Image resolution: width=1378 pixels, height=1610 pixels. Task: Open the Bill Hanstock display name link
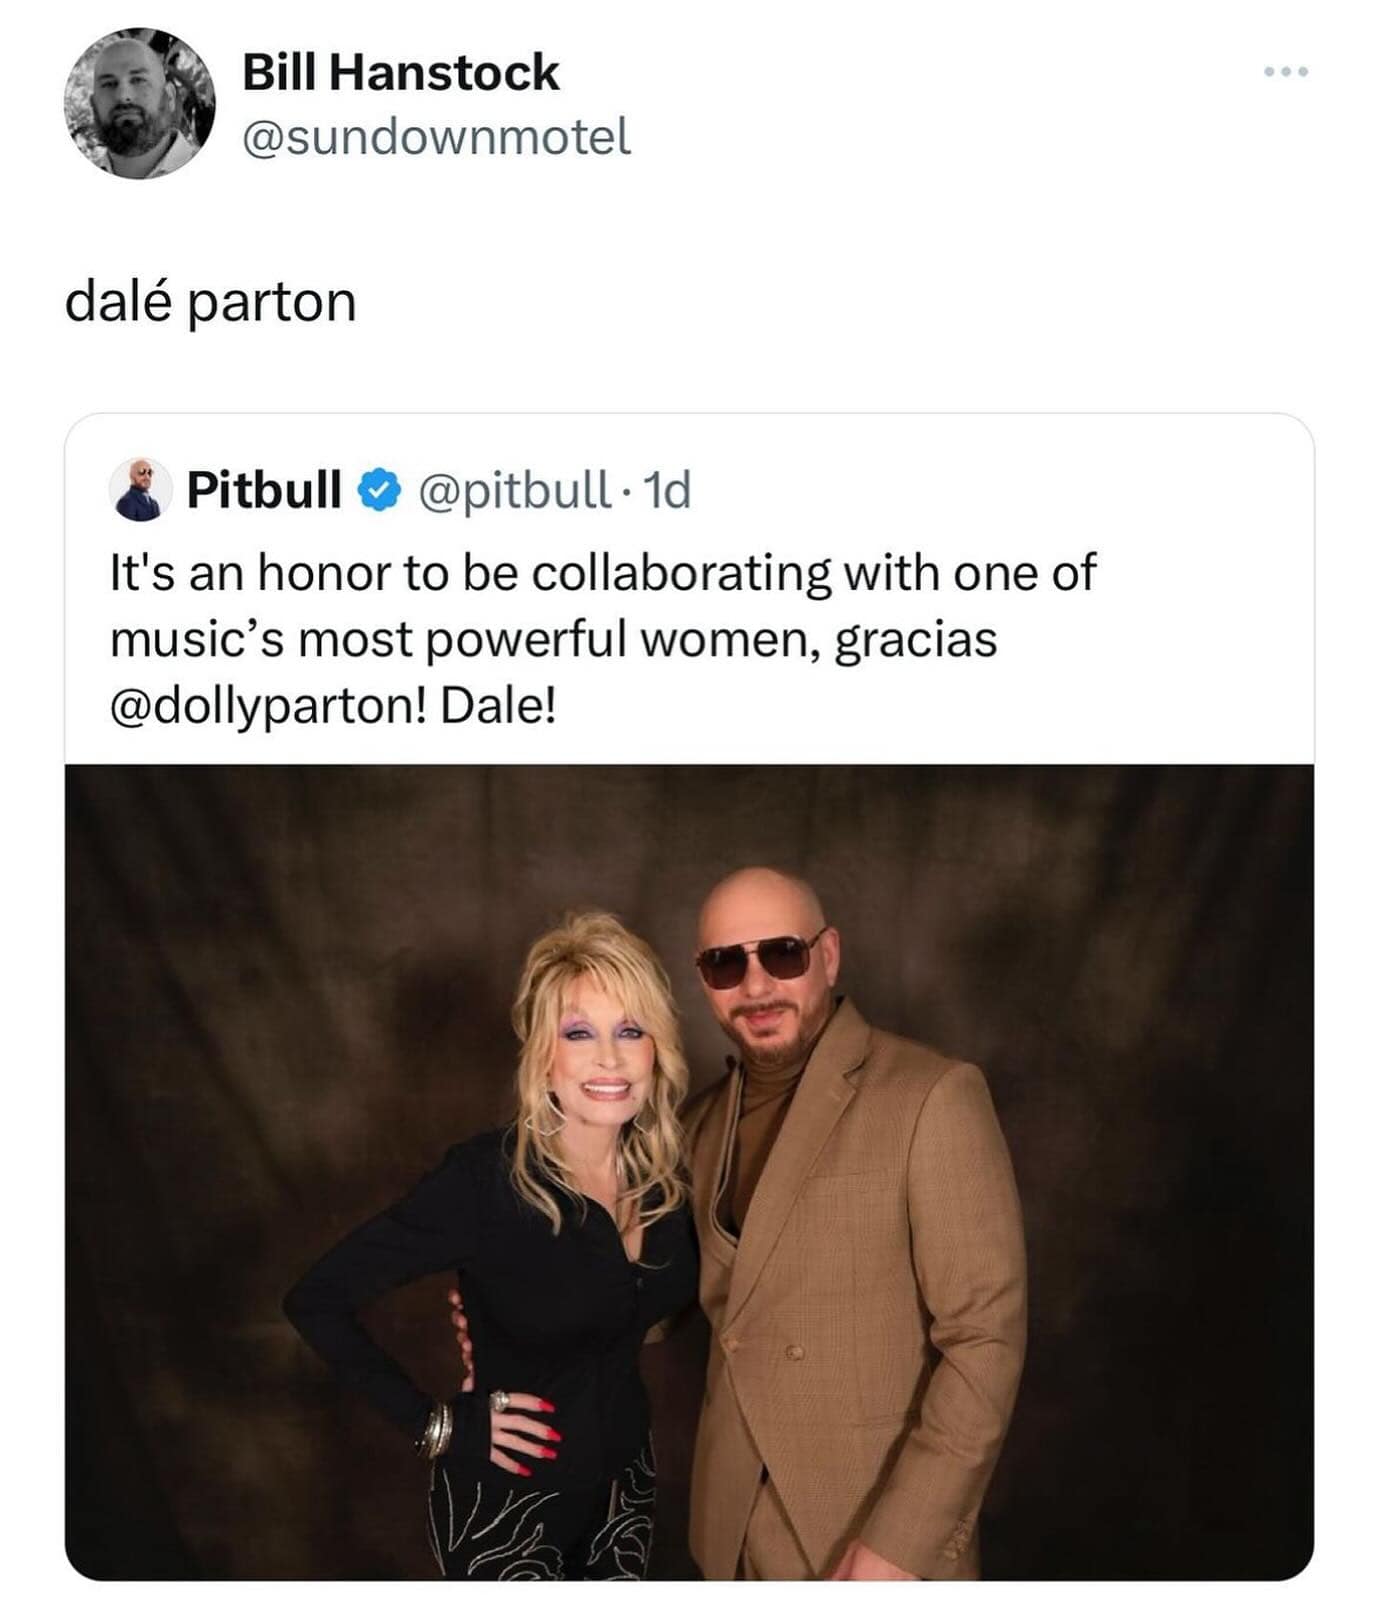point(400,73)
